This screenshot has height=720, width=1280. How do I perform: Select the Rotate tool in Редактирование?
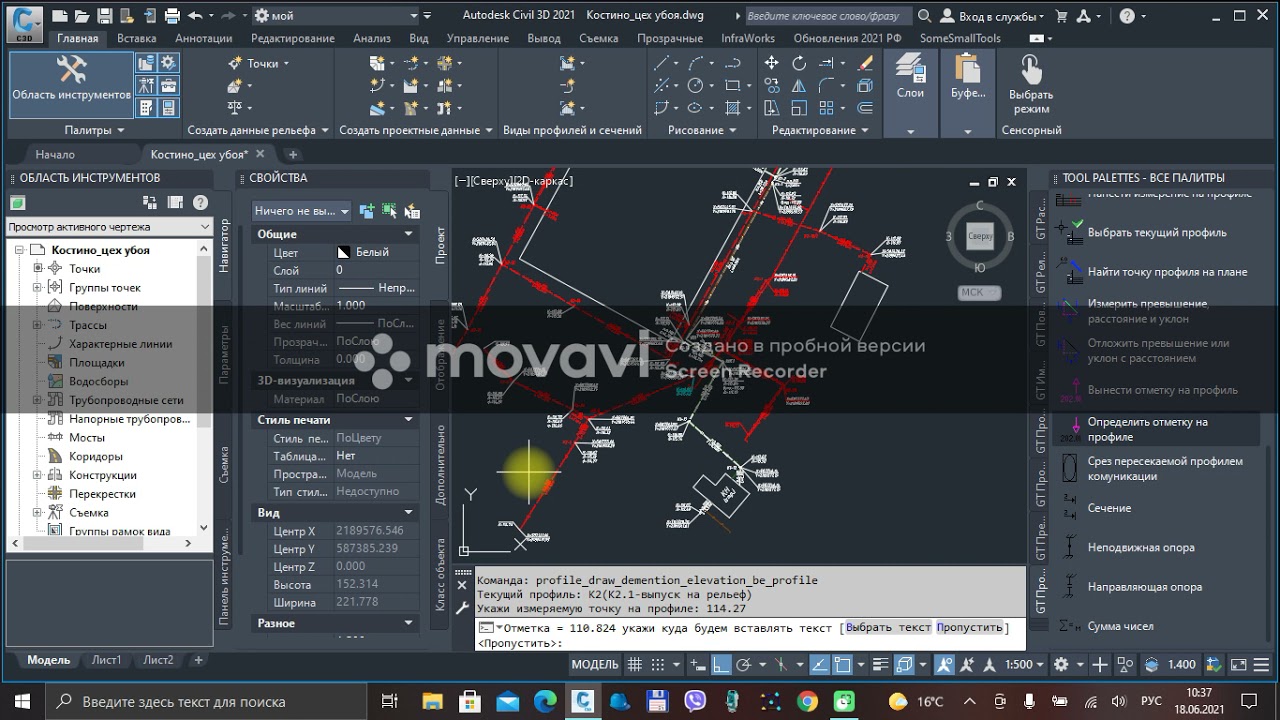[x=799, y=63]
